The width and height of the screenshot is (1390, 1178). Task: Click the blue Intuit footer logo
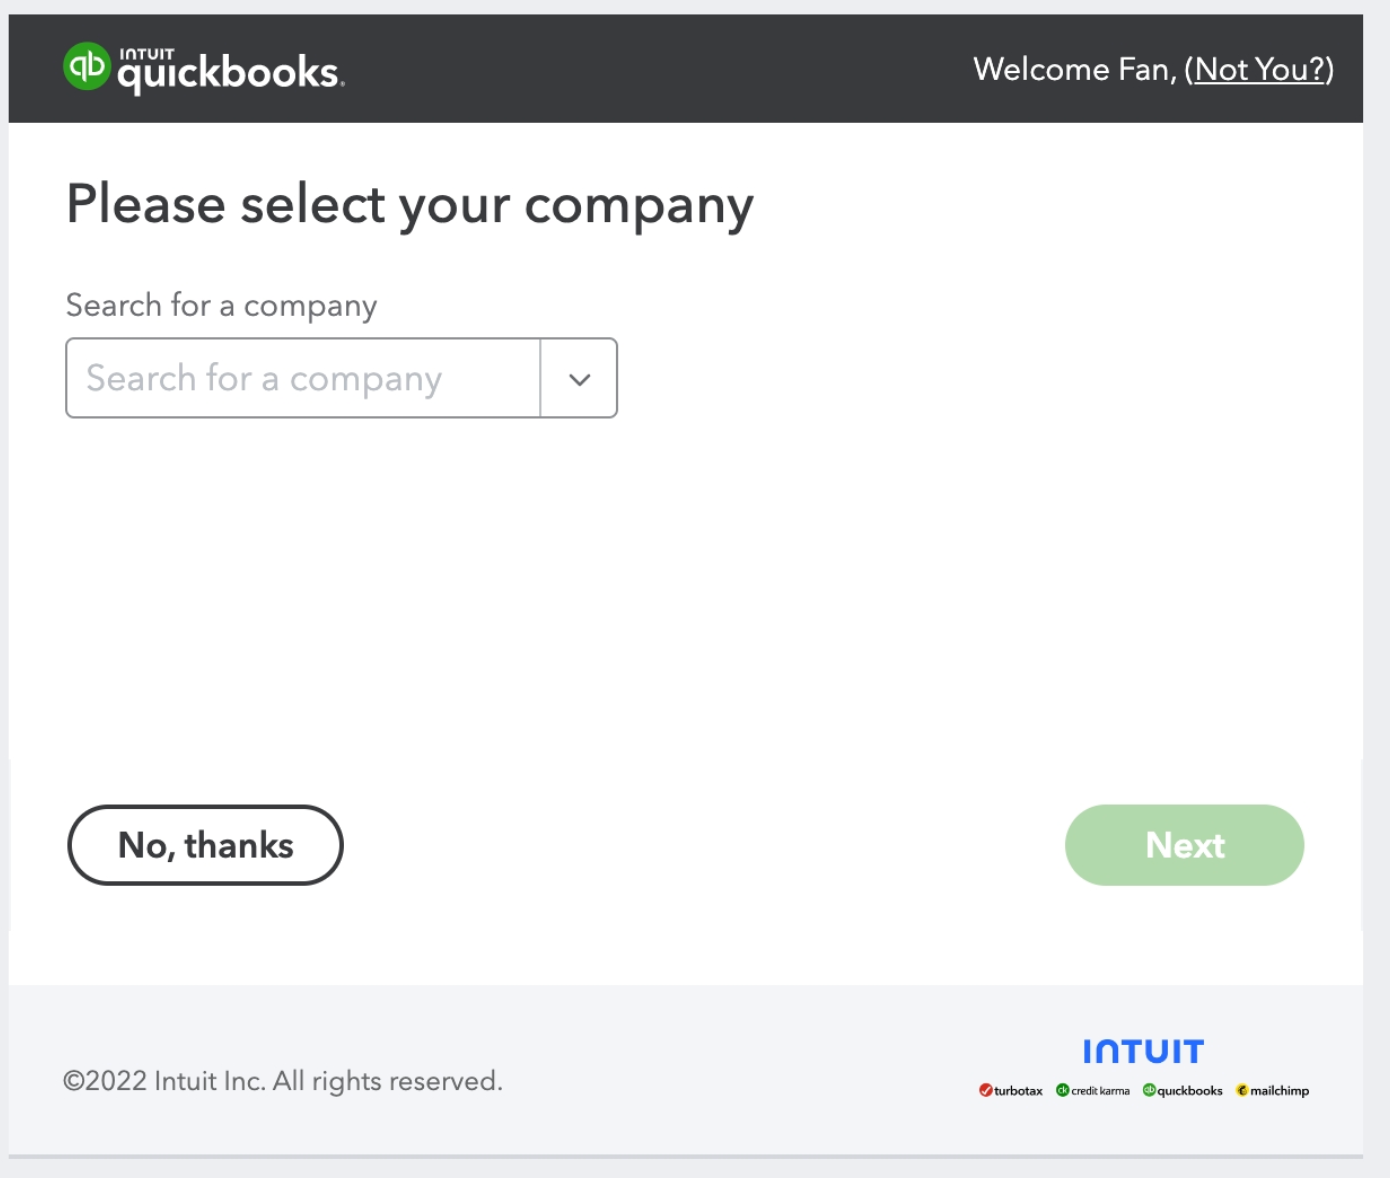(1143, 1051)
